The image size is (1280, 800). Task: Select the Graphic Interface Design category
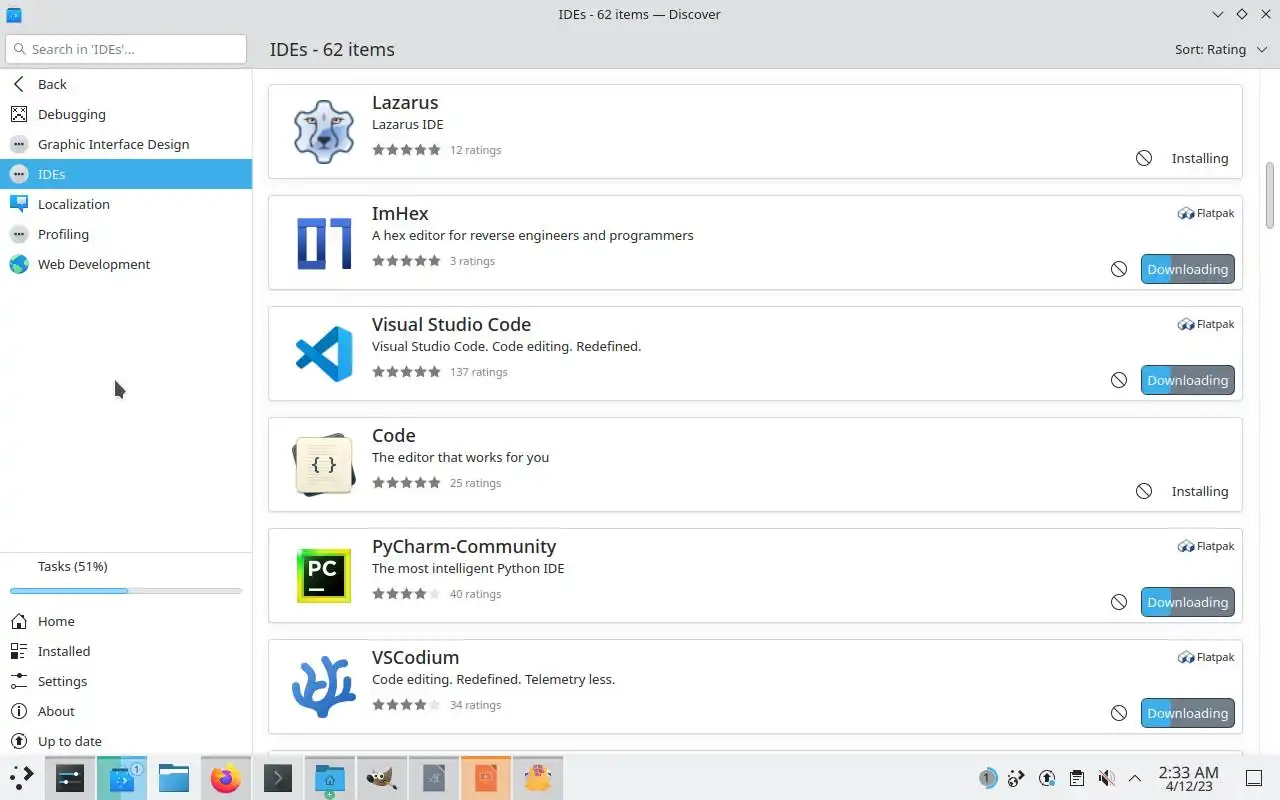[126, 144]
